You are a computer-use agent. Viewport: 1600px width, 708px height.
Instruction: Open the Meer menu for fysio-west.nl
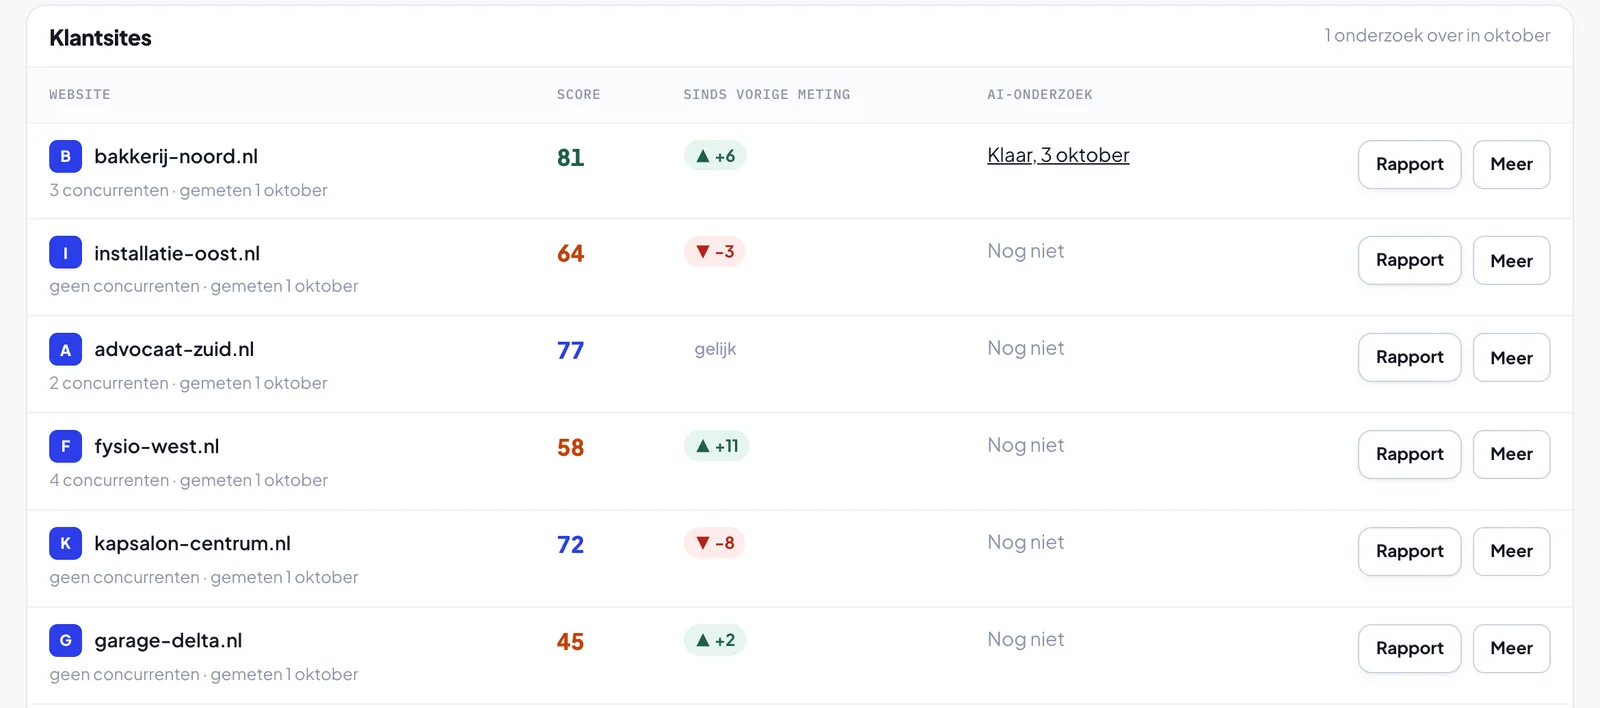[x=1511, y=454]
